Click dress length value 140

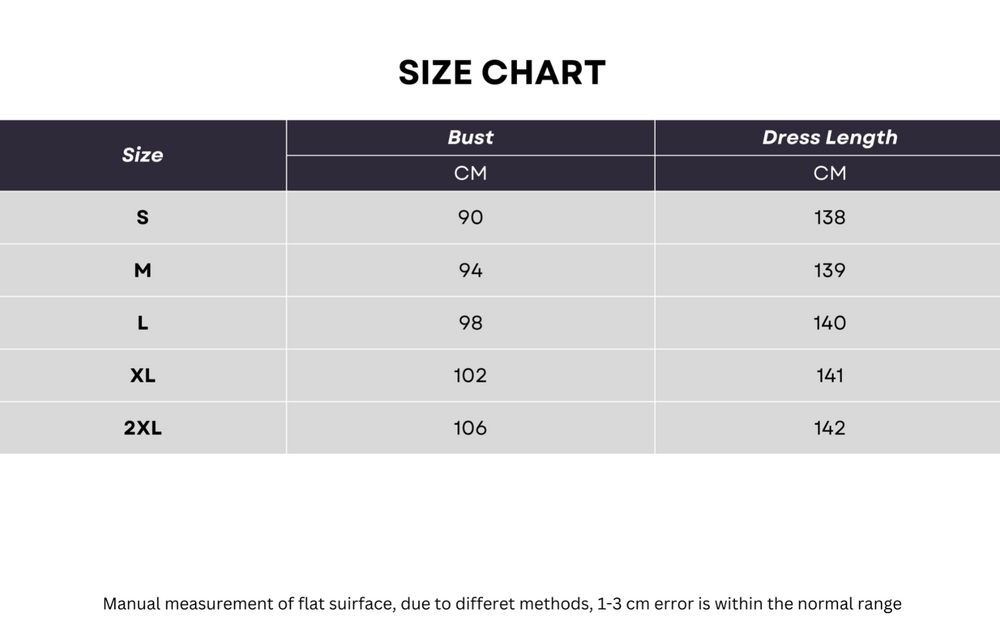[830, 323]
